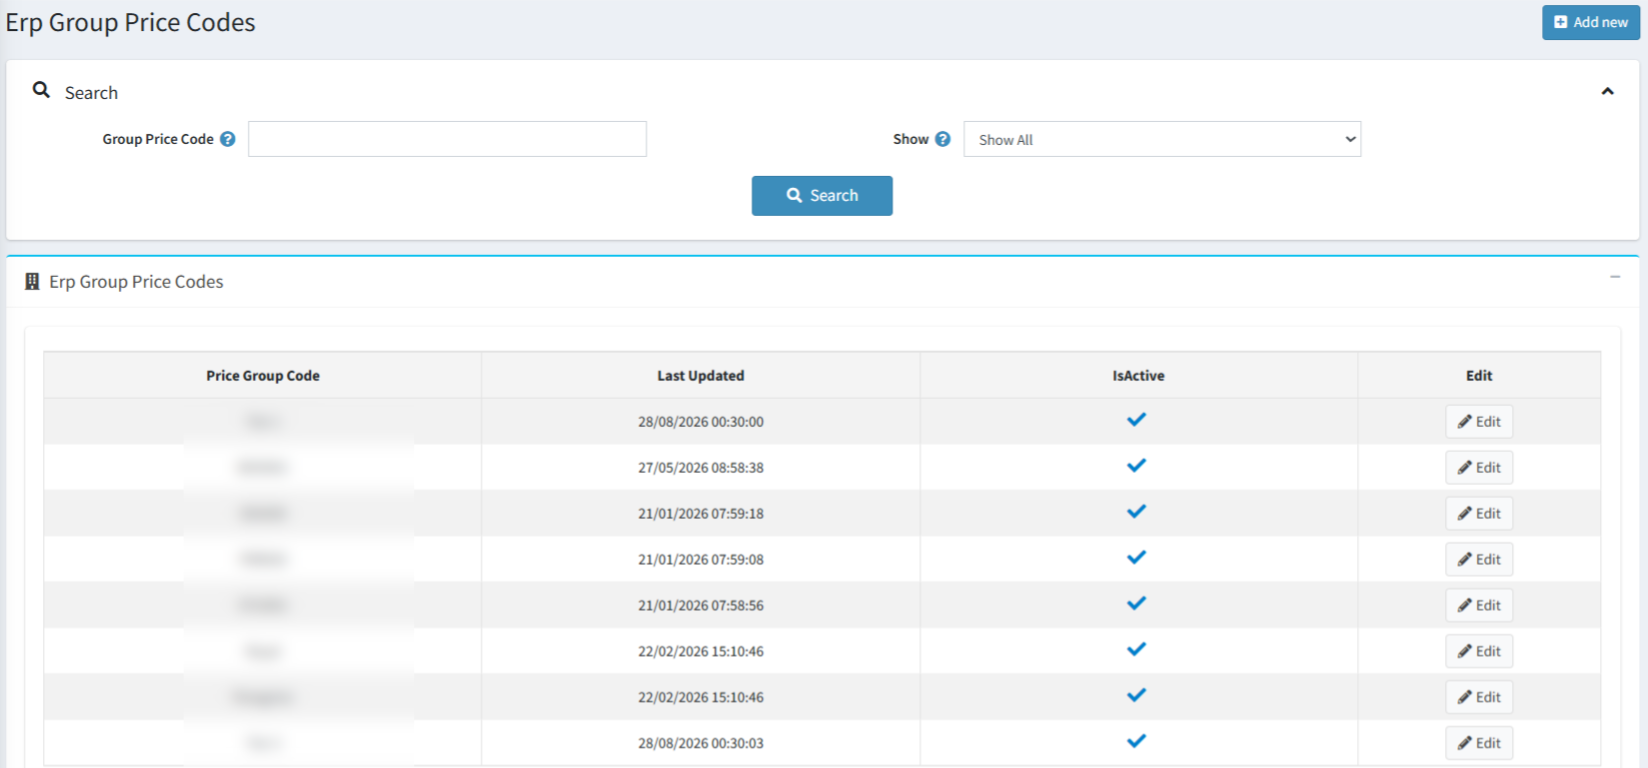
Task: Focus the Group Price Code input field
Action: pos(447,139)
